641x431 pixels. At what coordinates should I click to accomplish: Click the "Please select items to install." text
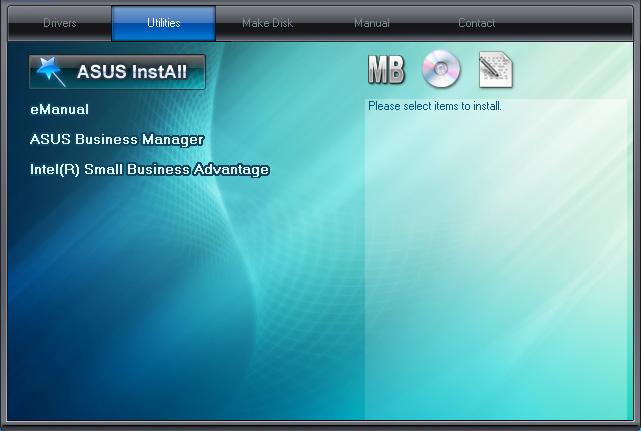[x=435, y=106]
